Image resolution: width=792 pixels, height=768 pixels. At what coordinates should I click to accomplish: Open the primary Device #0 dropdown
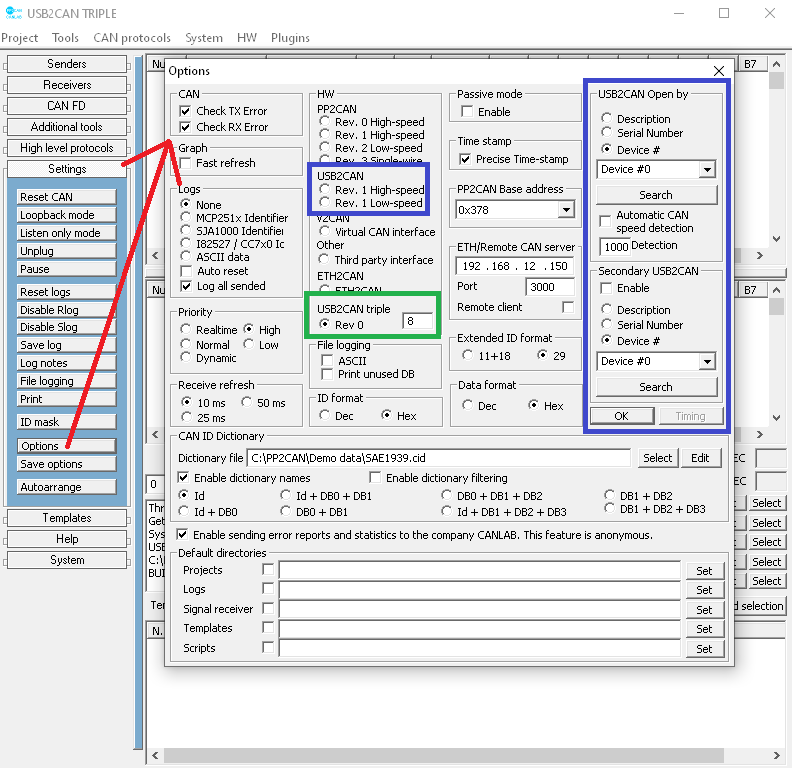click(x=708, y=169)
